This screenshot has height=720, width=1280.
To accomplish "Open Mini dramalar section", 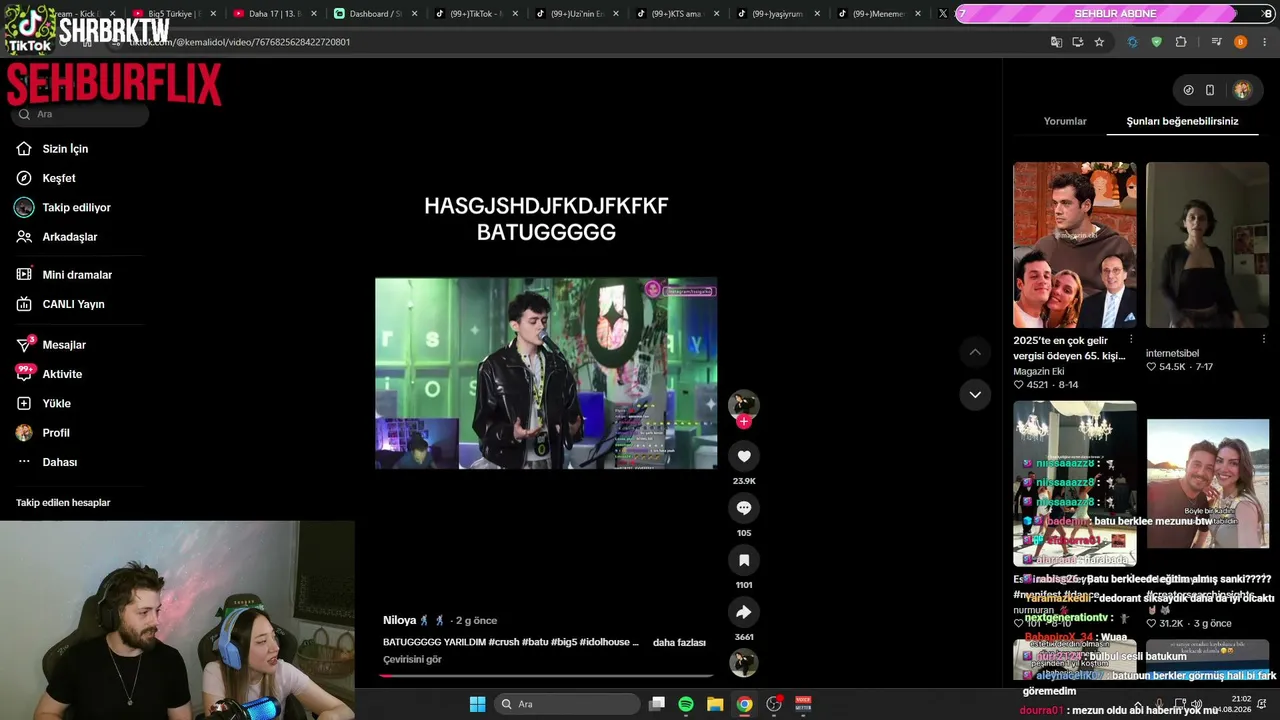I will (77, 275).
